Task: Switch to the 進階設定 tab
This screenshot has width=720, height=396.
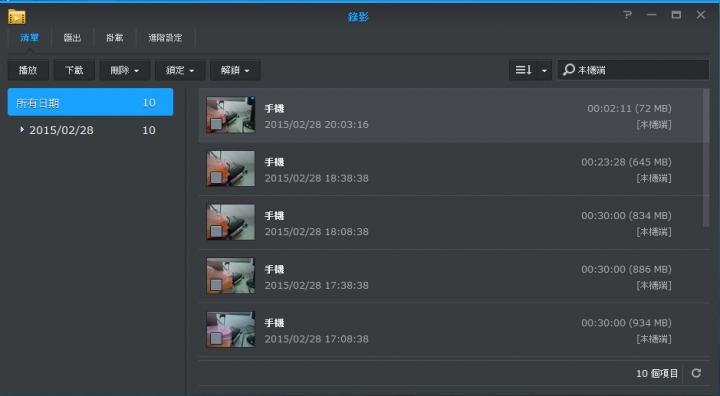Action: point(165,38)
